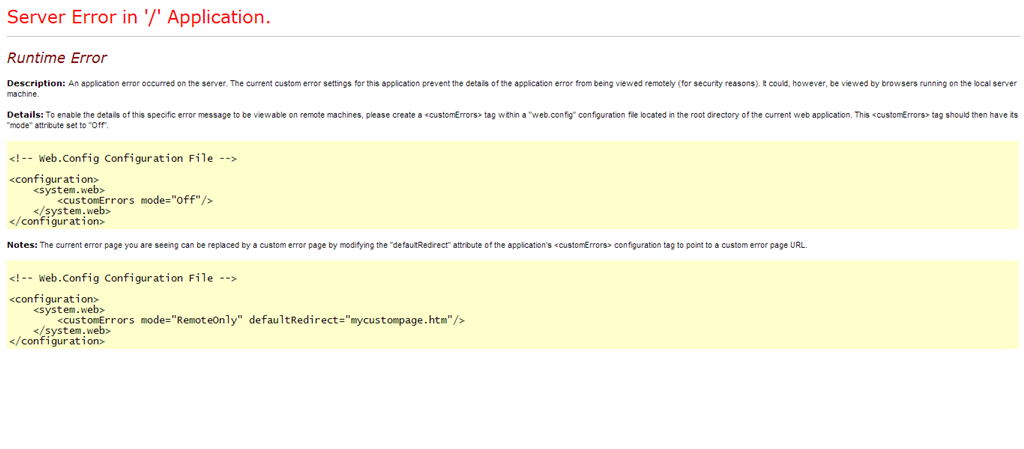The image size is (1024, 449).
Task: Click the closing </system.web> tag in second code block
Action: pos(72,331)
